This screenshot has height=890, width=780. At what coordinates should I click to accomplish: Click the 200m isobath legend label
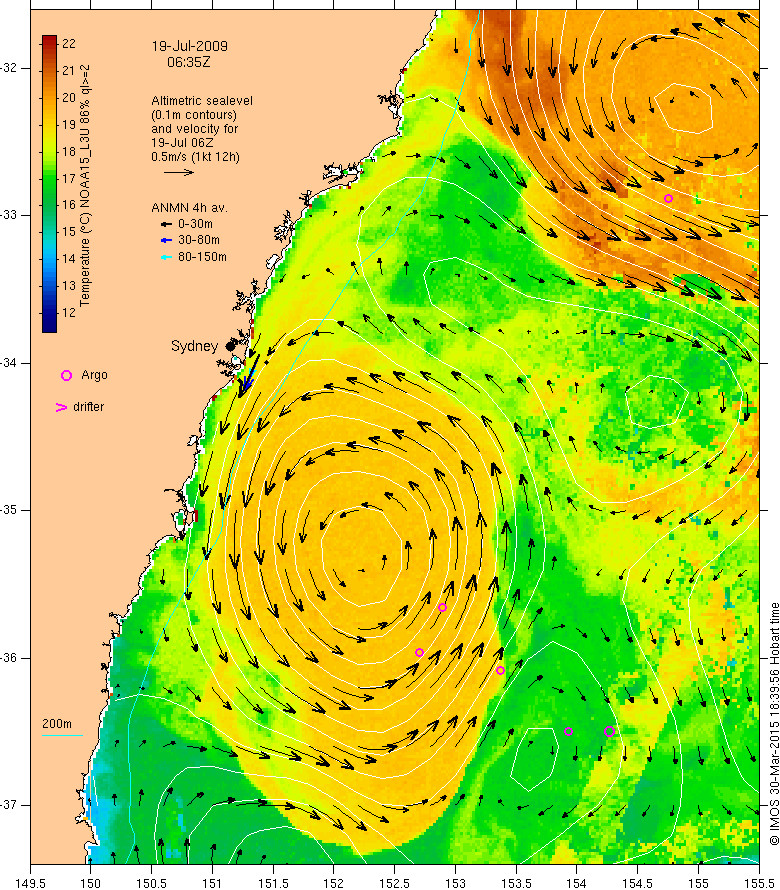tap(57, 724)
